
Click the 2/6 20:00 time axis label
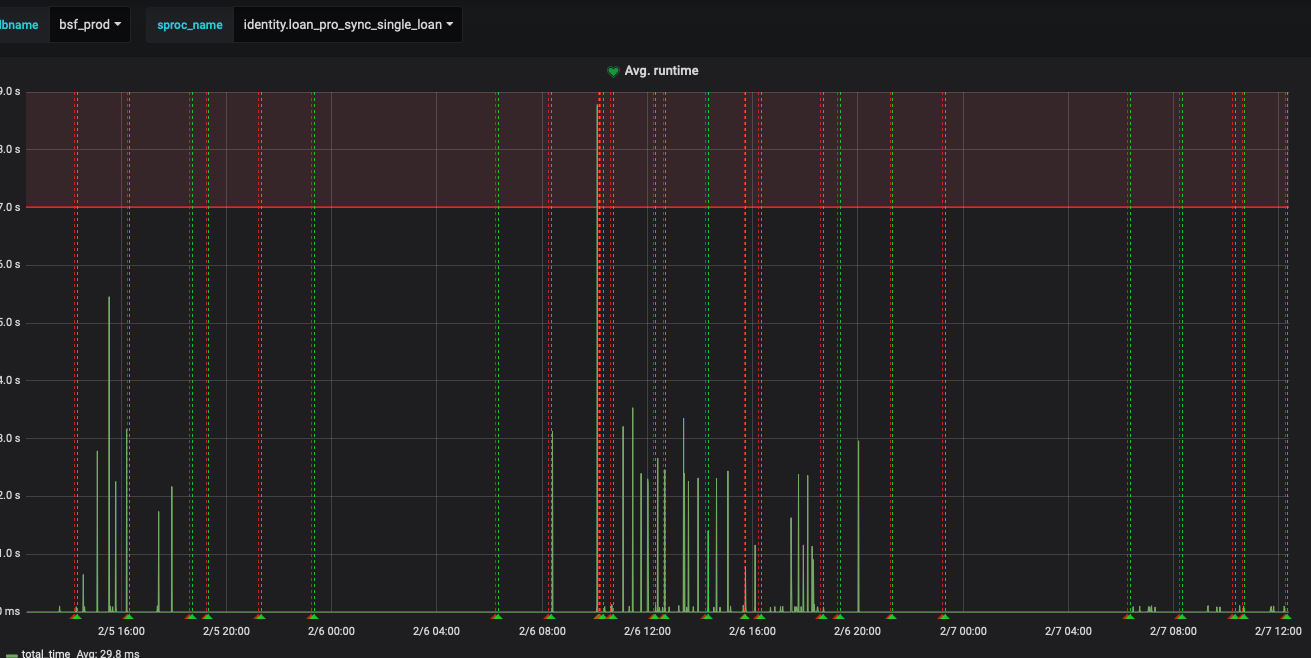tap(857, 631)
